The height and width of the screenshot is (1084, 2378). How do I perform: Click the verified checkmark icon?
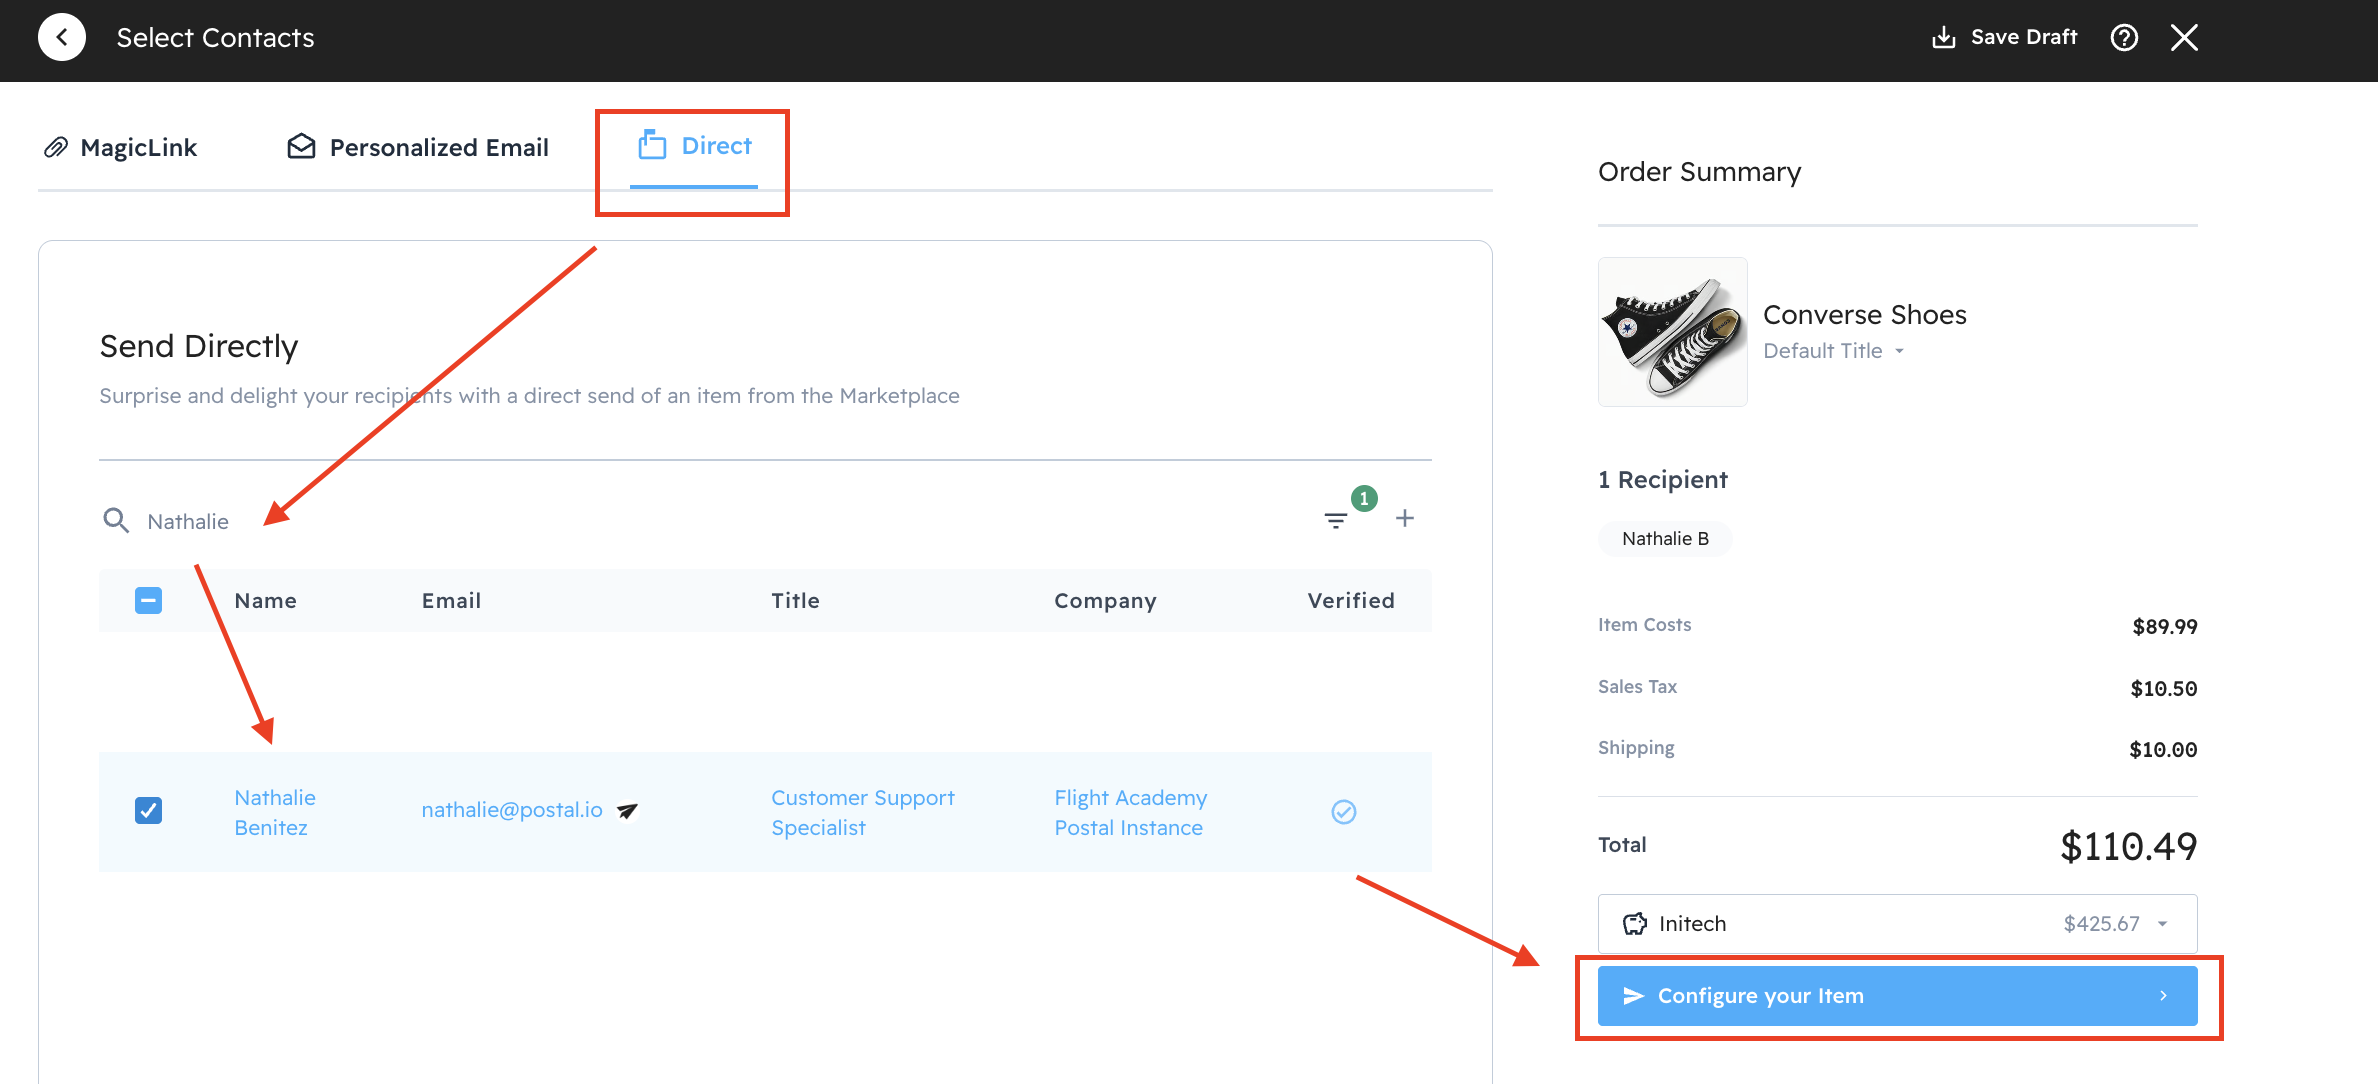1343,812
